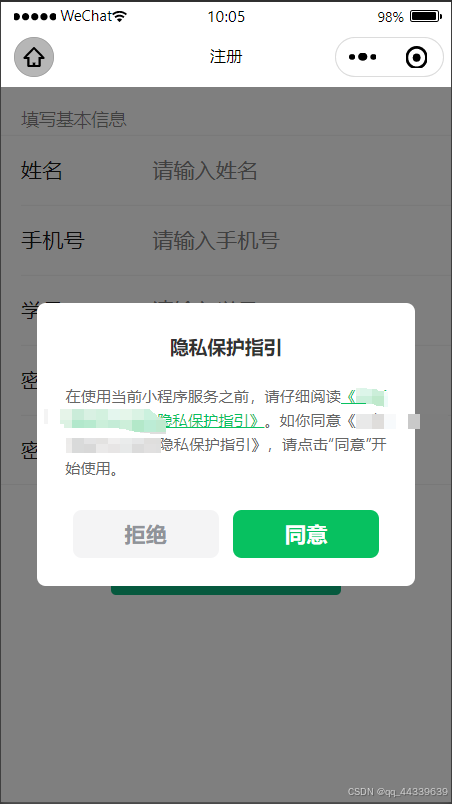
Task: Click the 同意 agree button
Action: [306, 534]
